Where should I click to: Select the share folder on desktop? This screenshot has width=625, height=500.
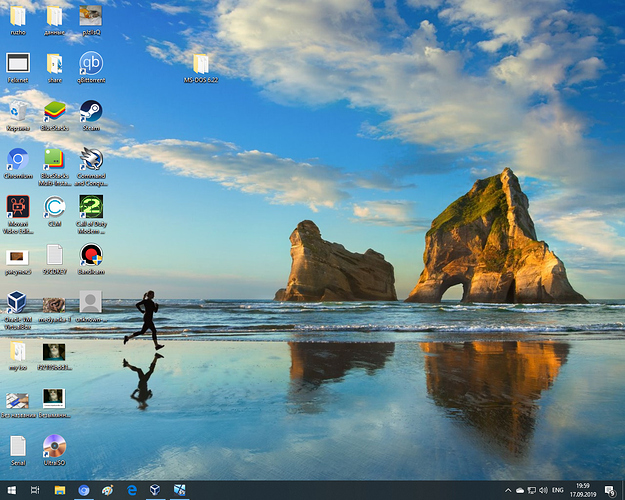(55, 67)
